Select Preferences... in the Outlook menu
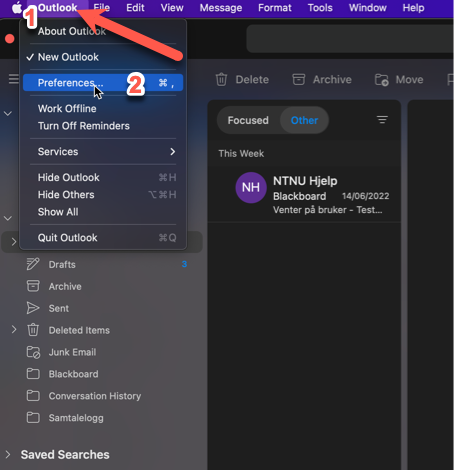Viewport: 454px width, 470px height. coord(103,82)
